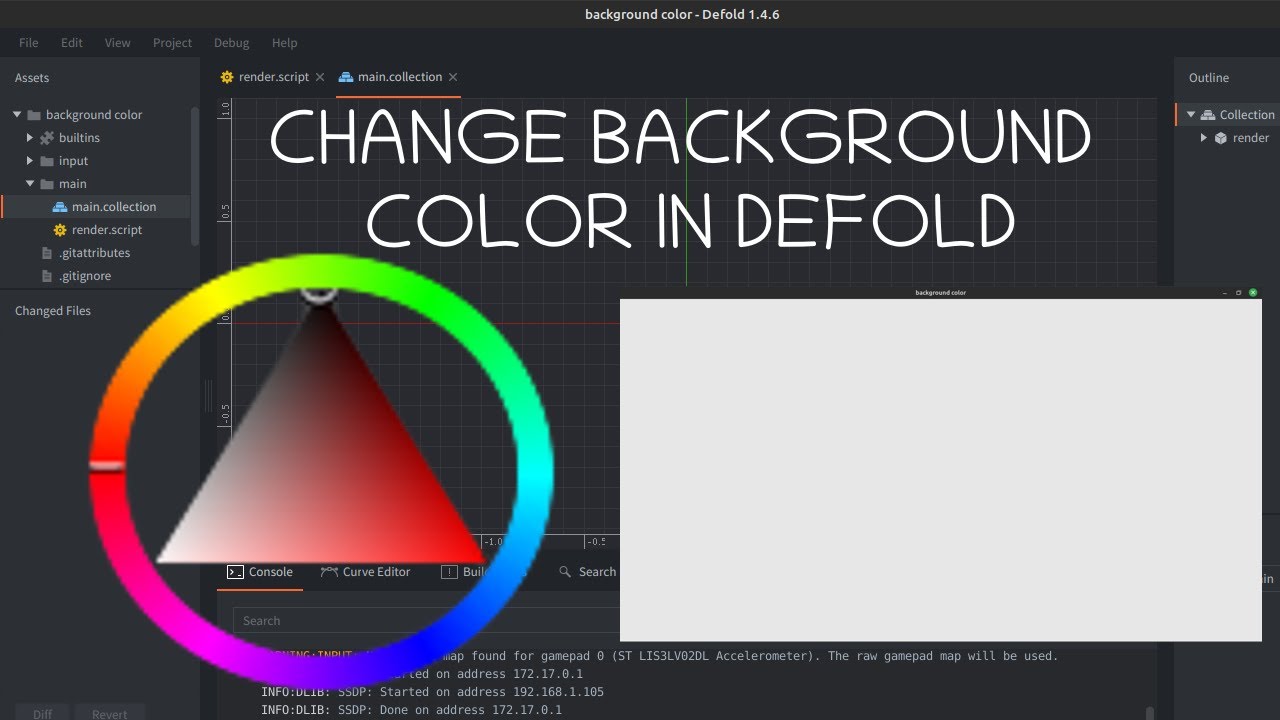Screen dimensions: 1280x720
Task: Click the background color folder icon
Action: tap(34, 115)
